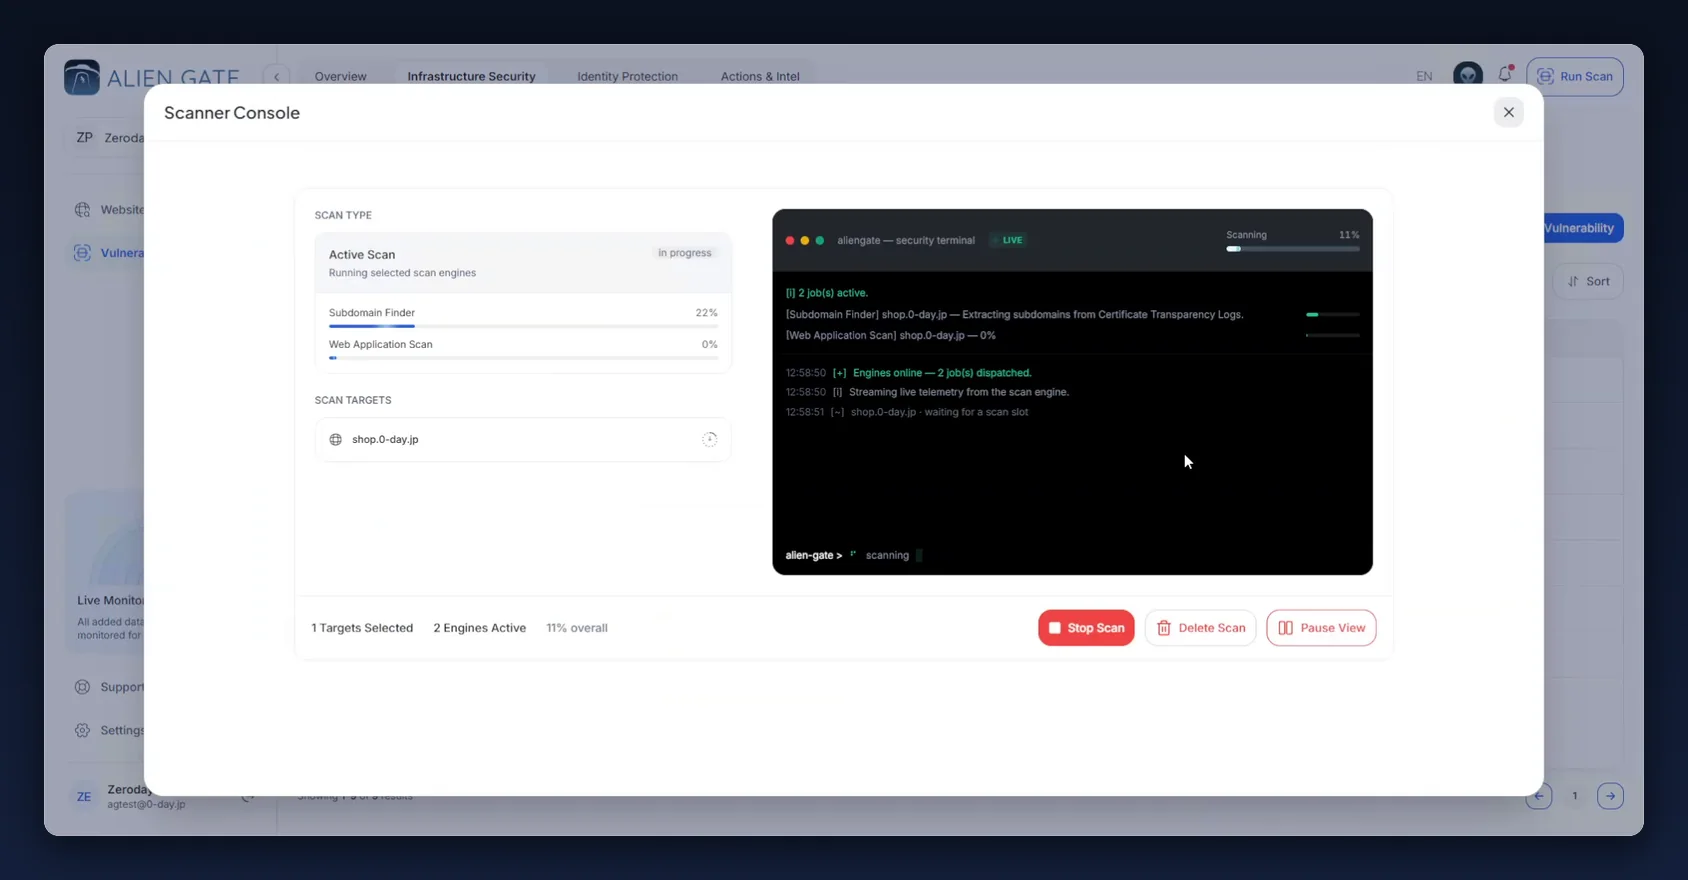Go to Actions & Intel tab

[760, 76]
